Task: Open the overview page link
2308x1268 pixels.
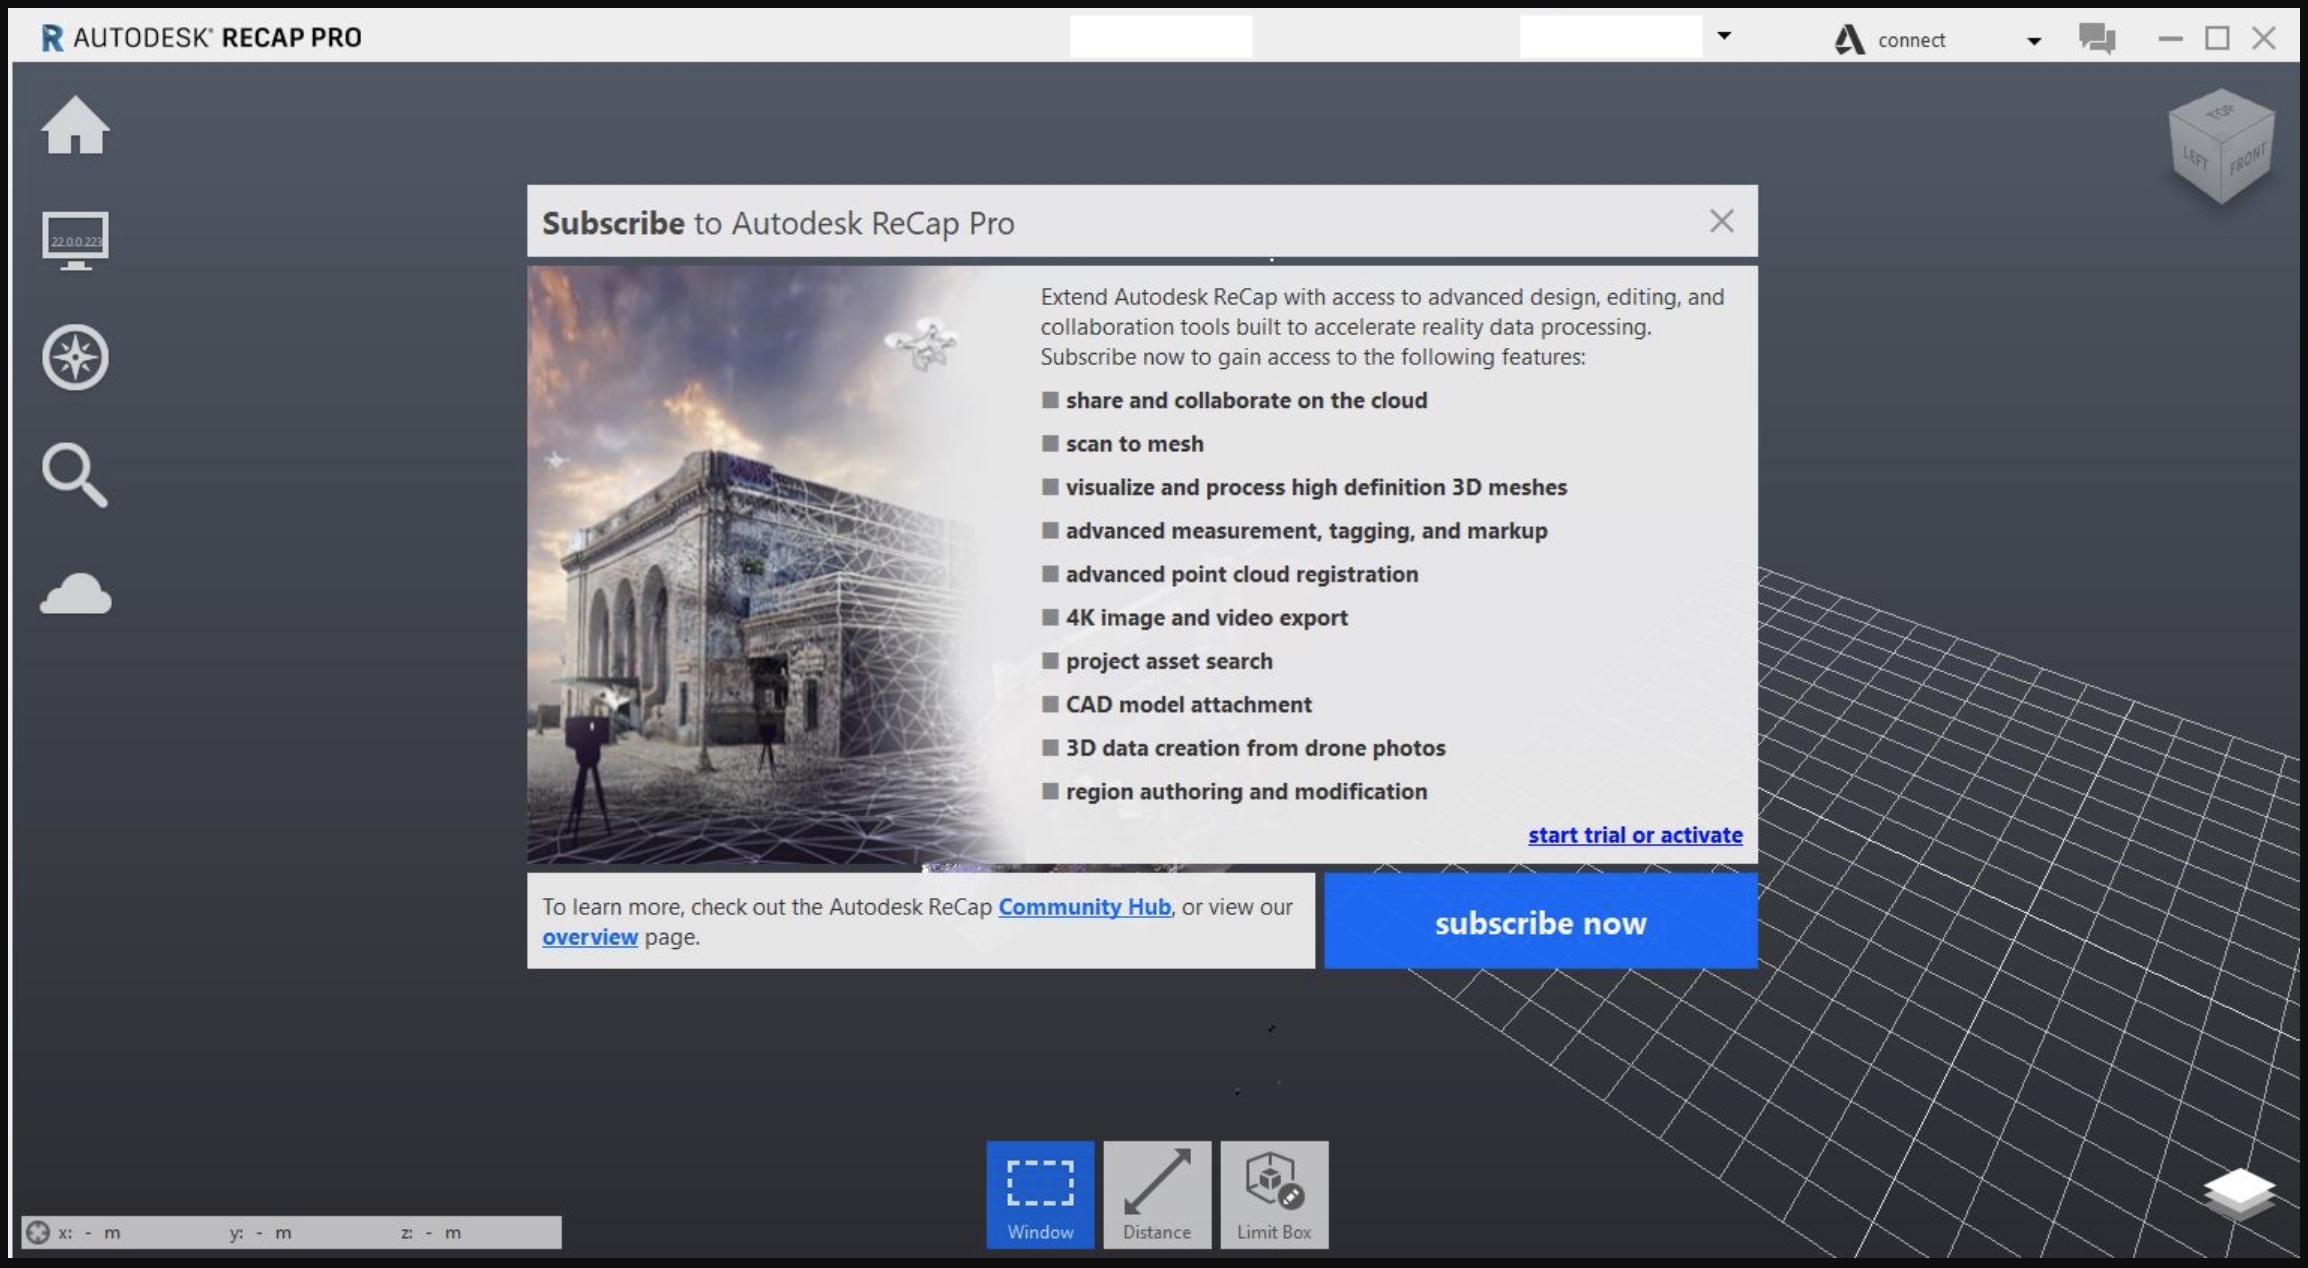Action: point(589,937)
